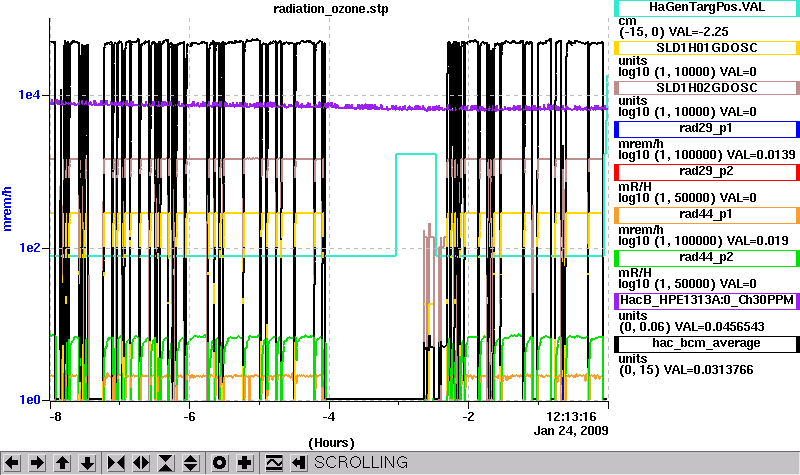The width and height of the screenshot is (800, 475).
Task: Click the -2 hours x-axis tick label
Action: click(468, 417)
